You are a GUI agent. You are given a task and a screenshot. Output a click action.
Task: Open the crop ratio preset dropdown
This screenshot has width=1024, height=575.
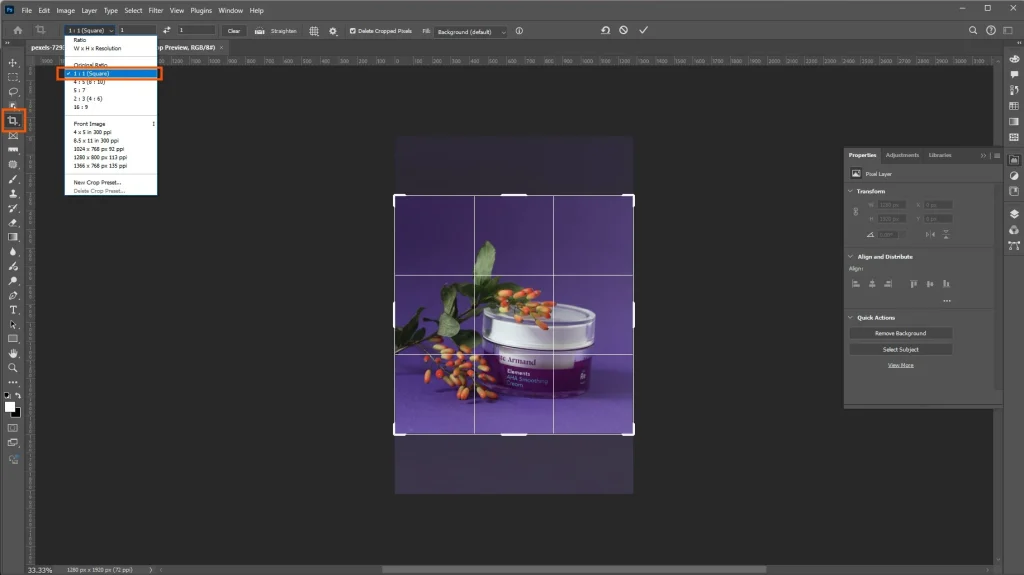[x=90, y=30]
